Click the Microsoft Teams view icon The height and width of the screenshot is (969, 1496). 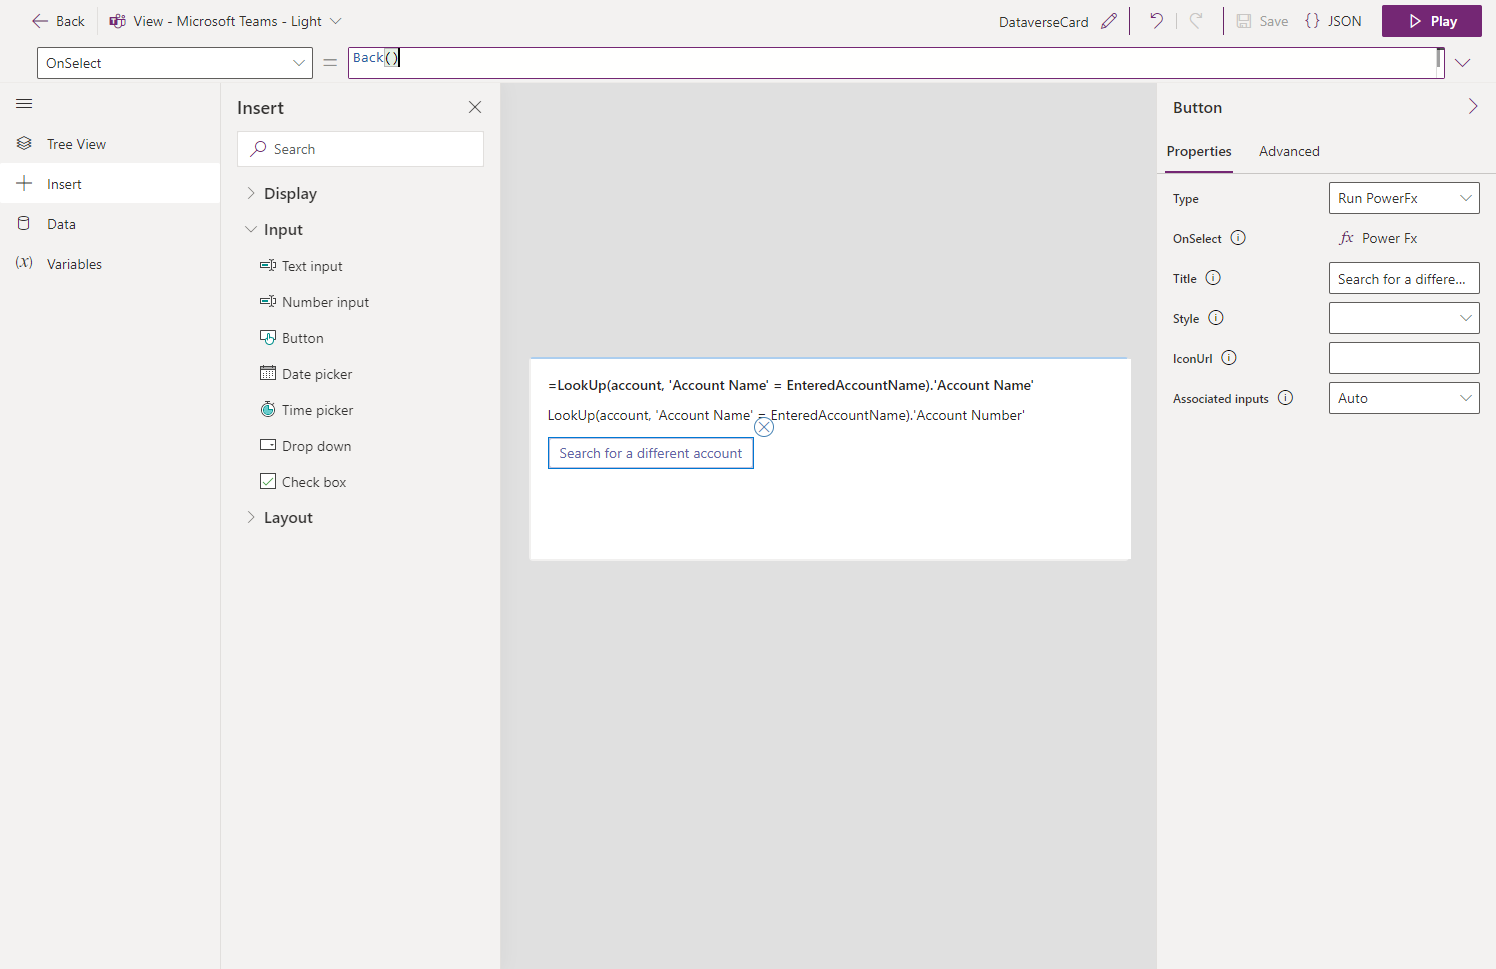coord(118,21)
